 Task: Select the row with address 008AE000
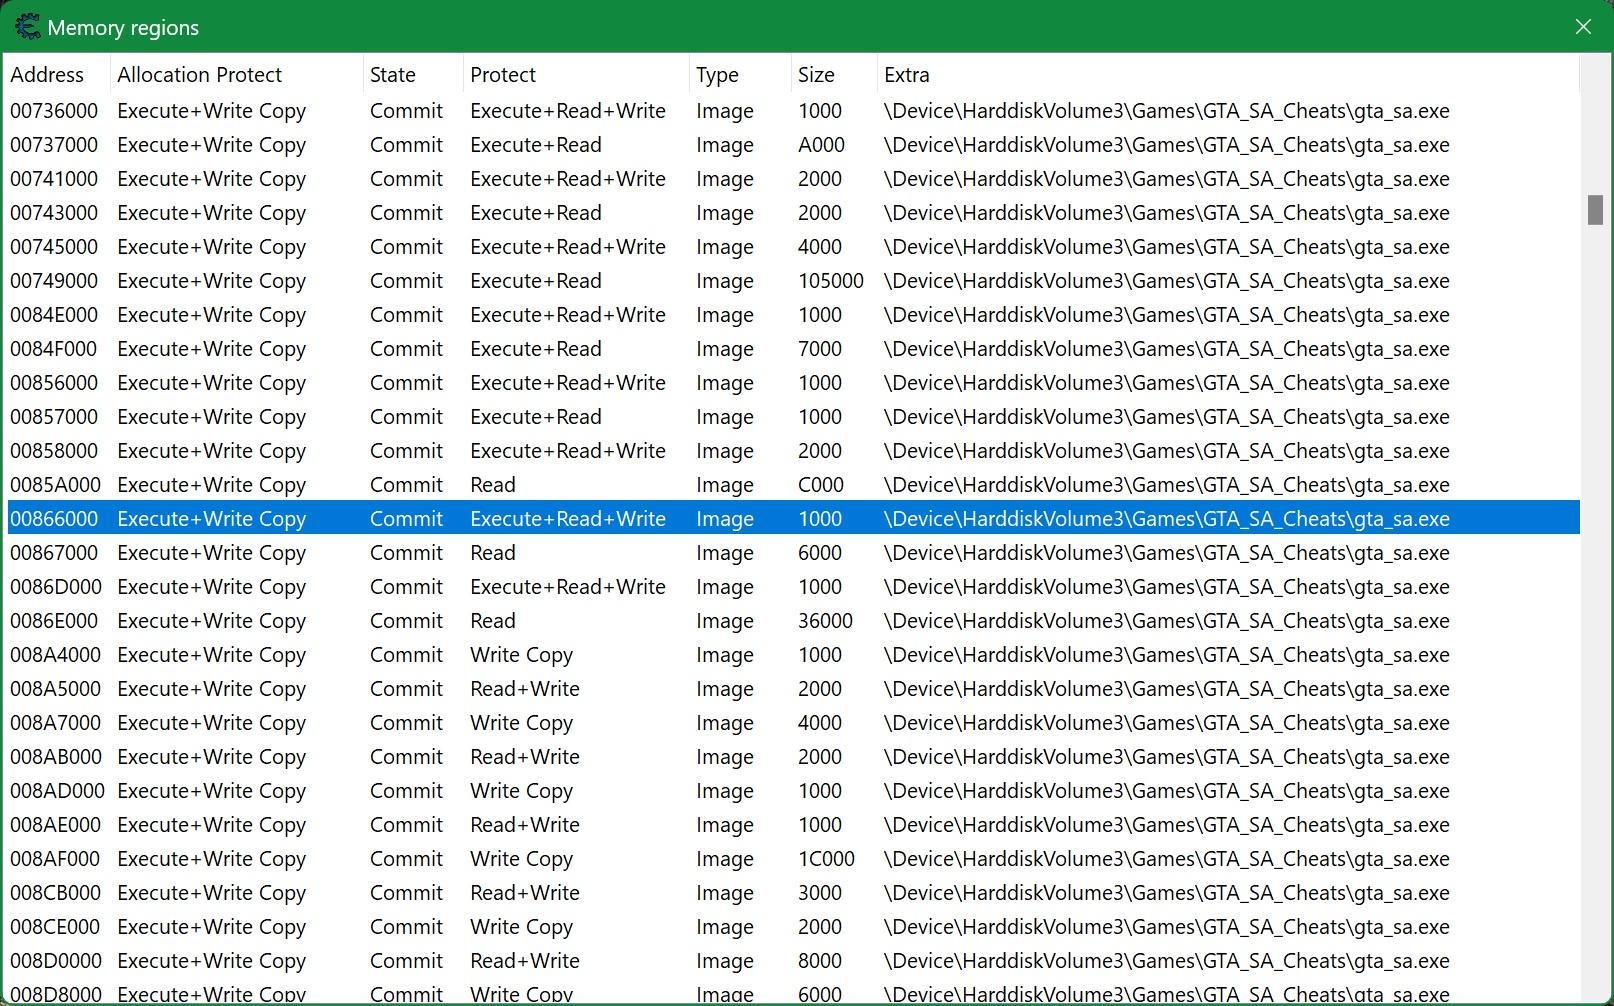[x=794, y=825]
